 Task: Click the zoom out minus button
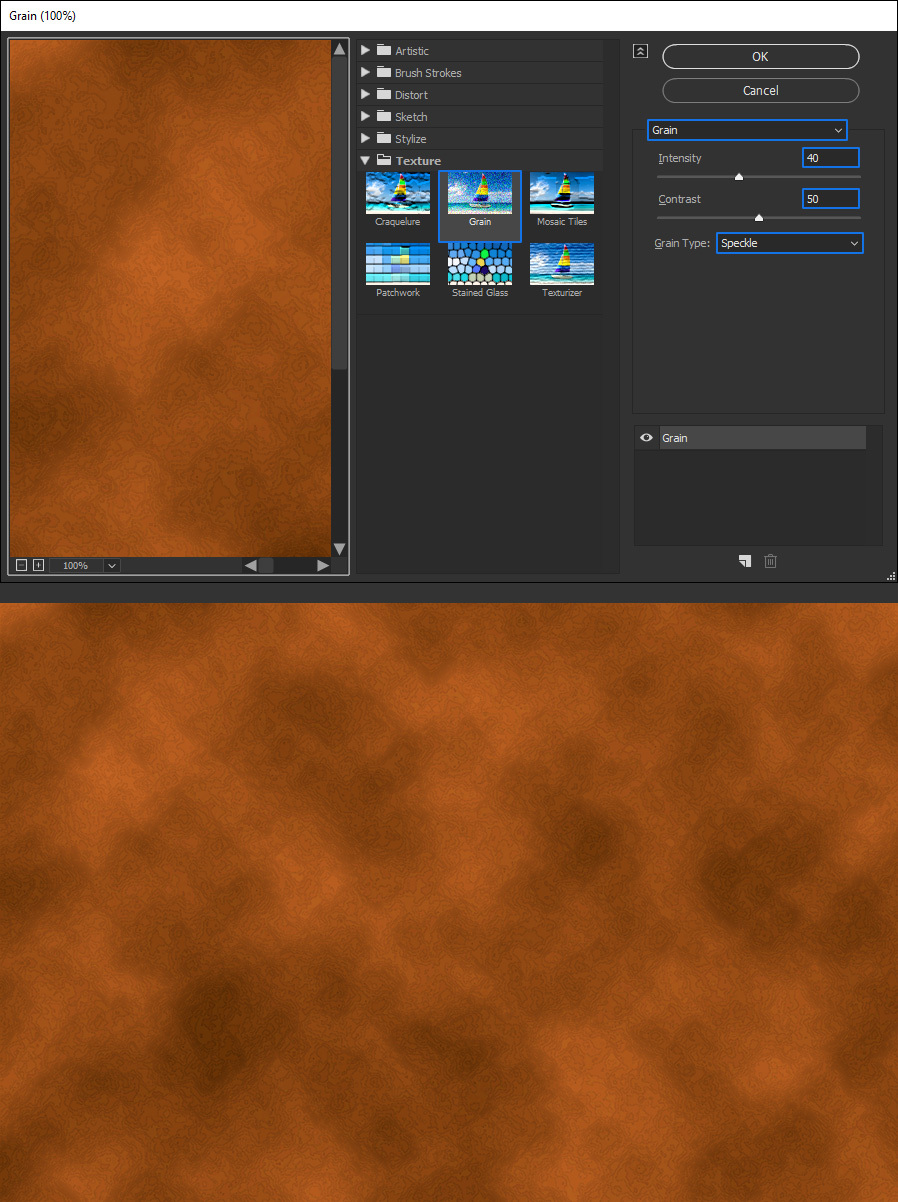click(21, 565)
